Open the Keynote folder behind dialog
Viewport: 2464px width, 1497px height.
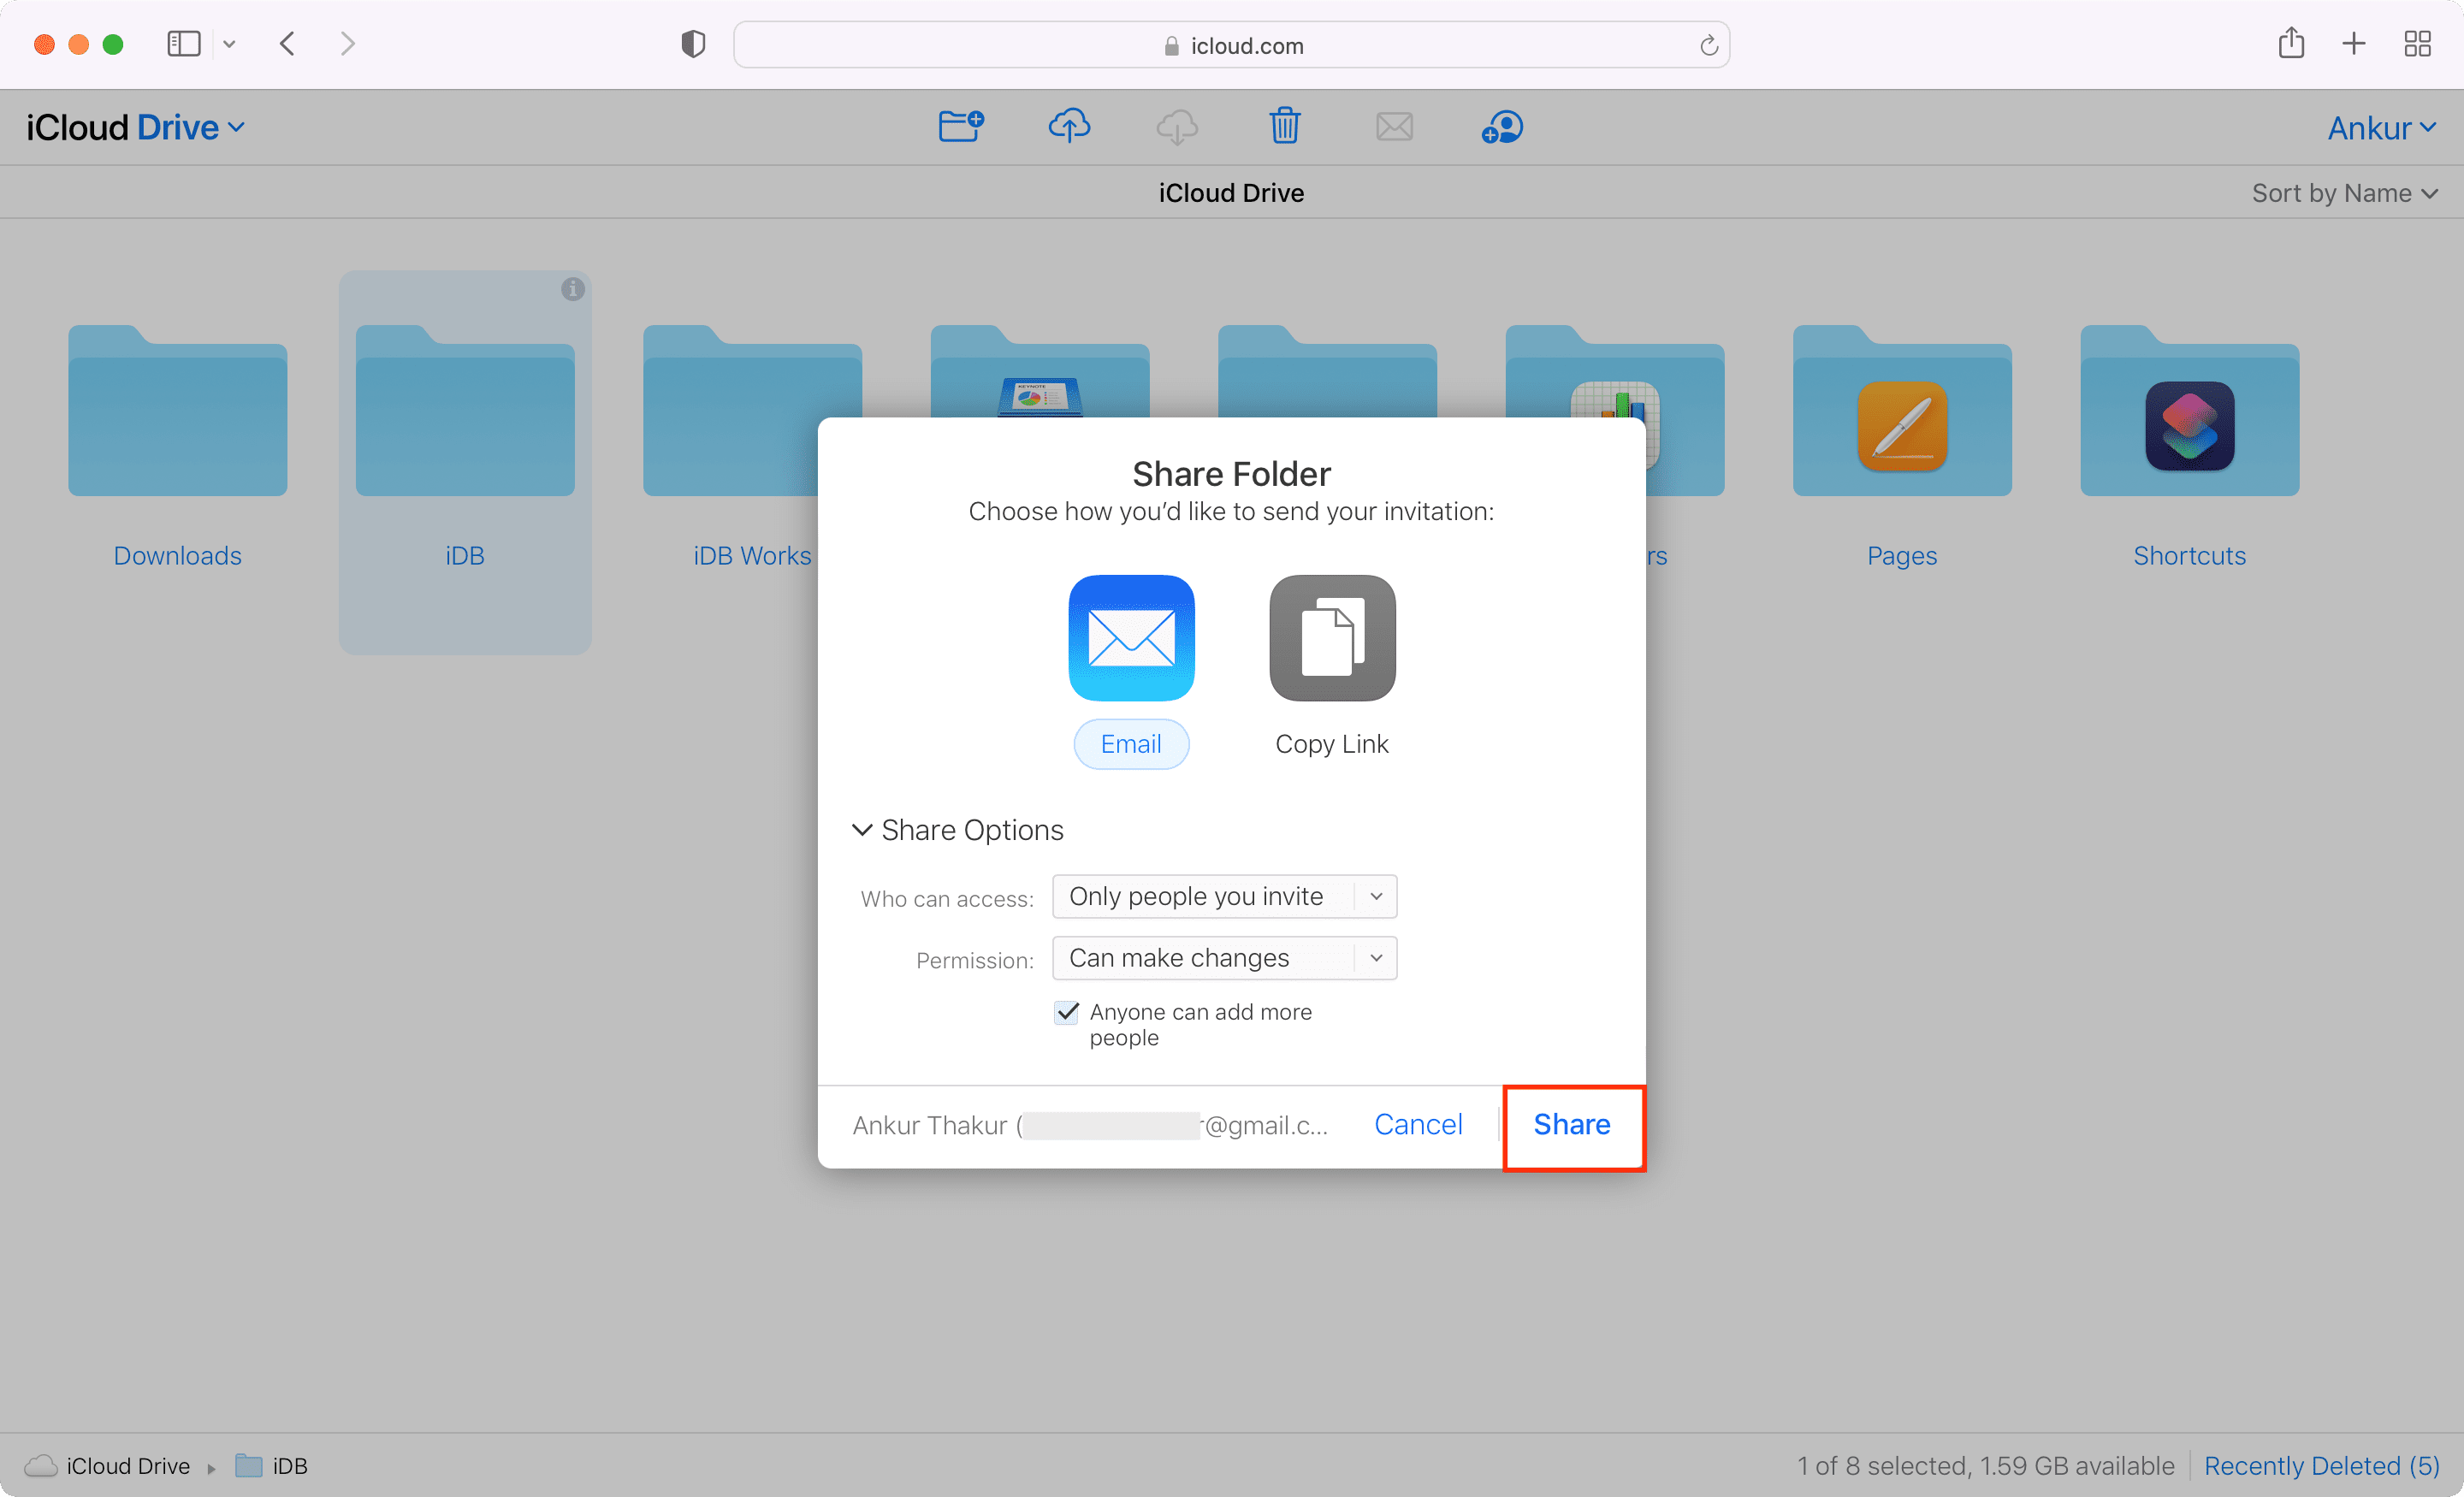[x=1040, y=370]
